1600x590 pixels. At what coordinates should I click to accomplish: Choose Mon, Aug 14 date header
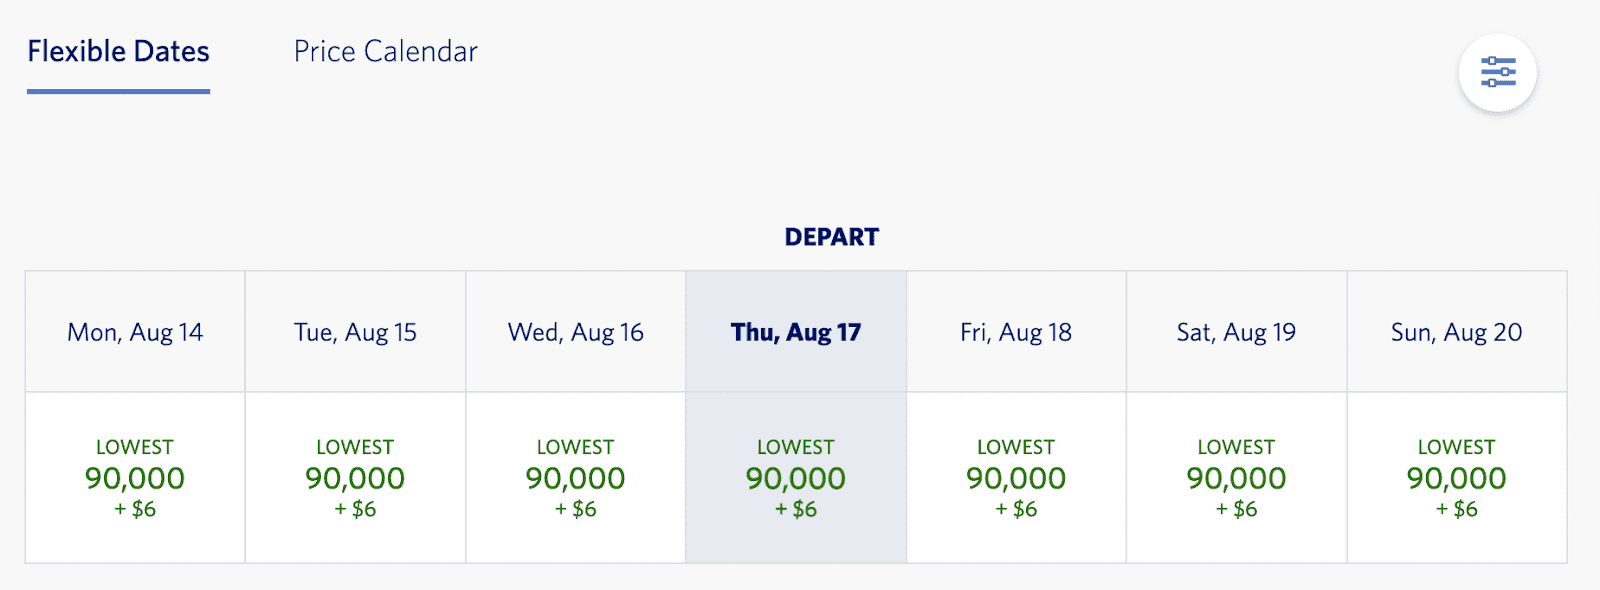135,332
